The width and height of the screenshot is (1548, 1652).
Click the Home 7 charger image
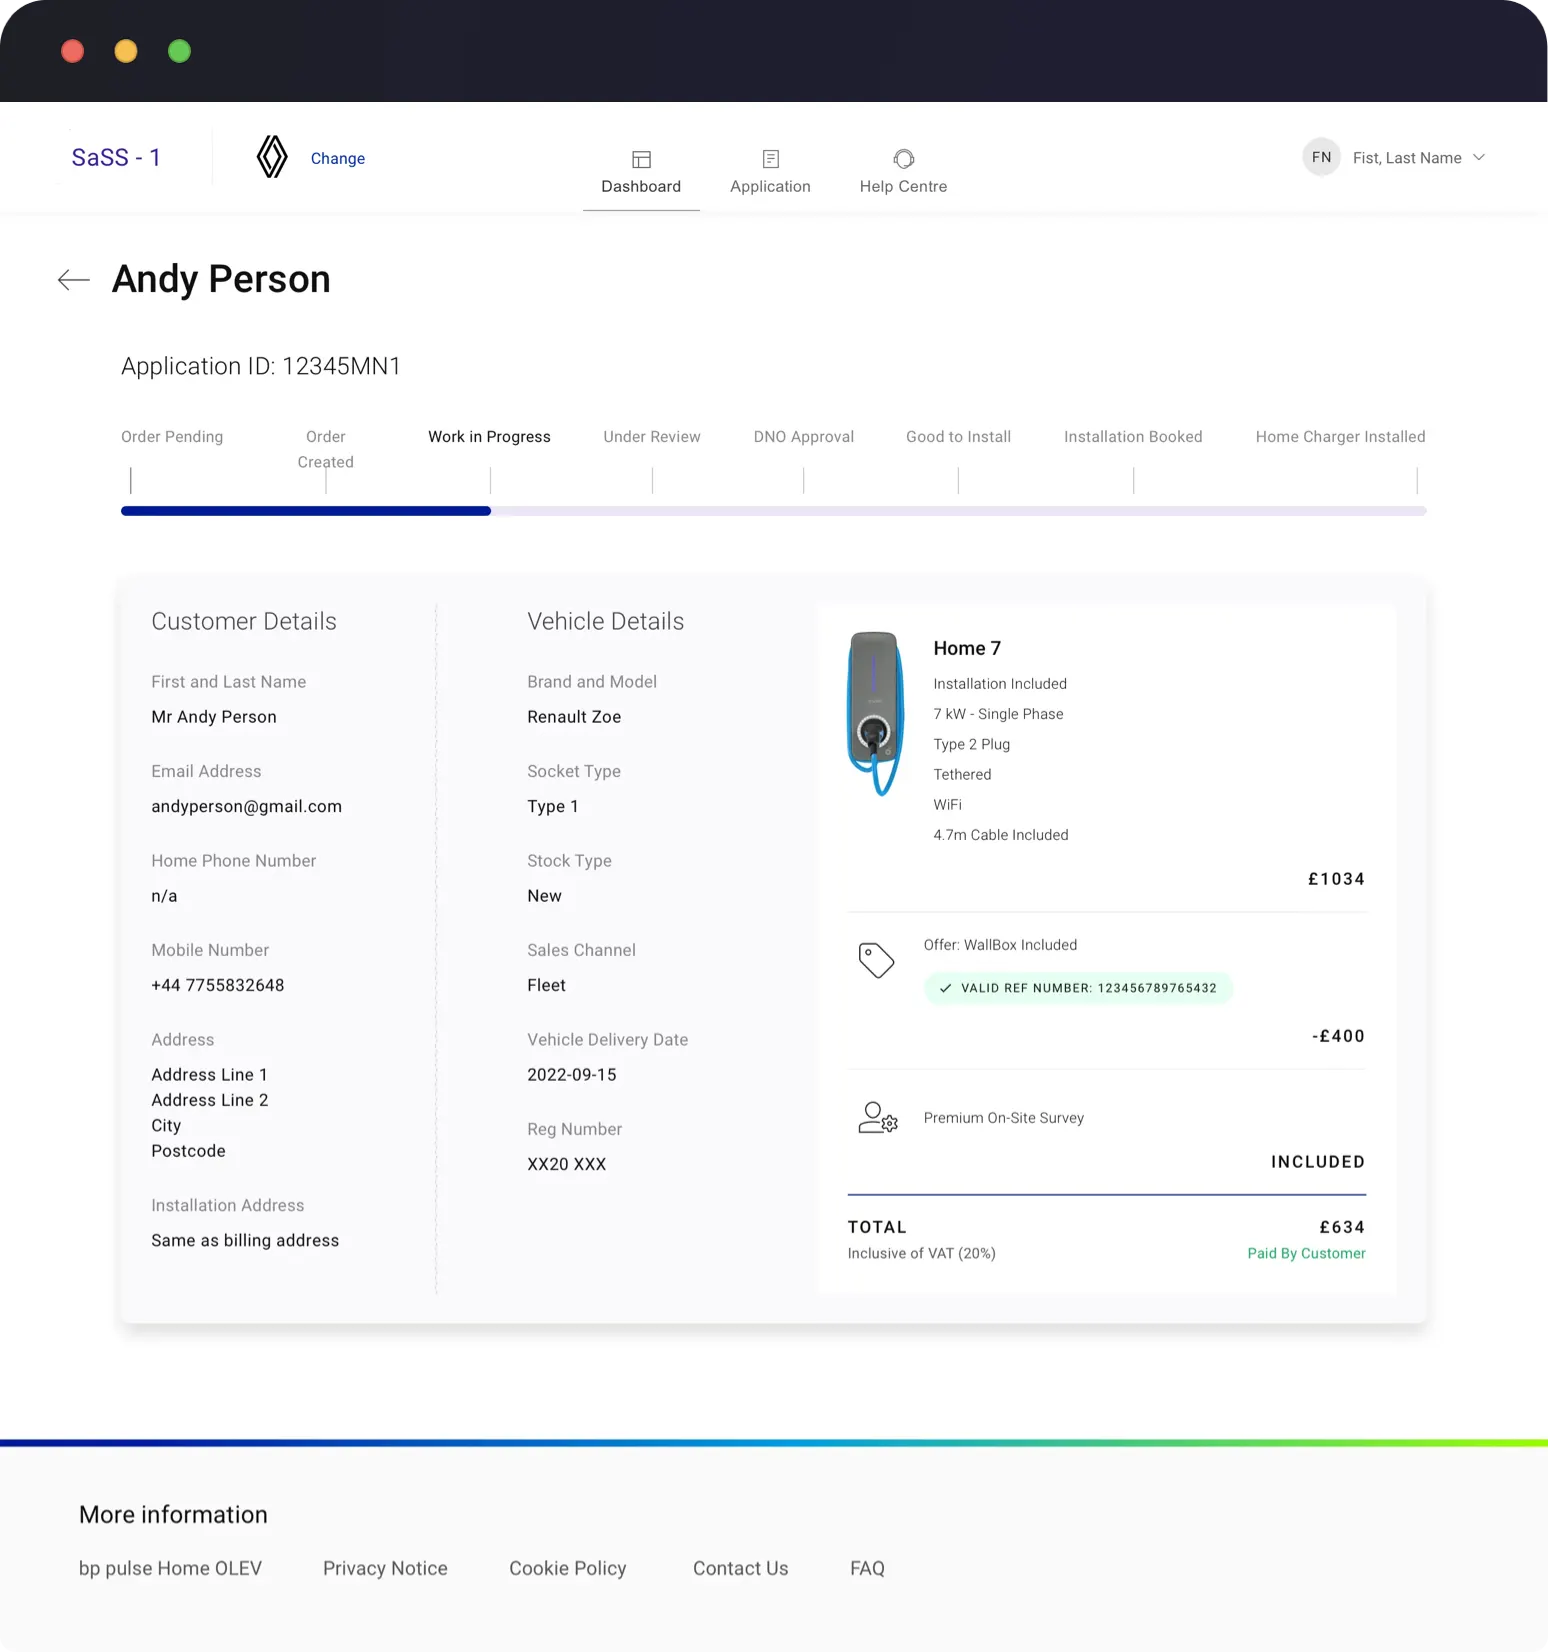tap(876, 714)
